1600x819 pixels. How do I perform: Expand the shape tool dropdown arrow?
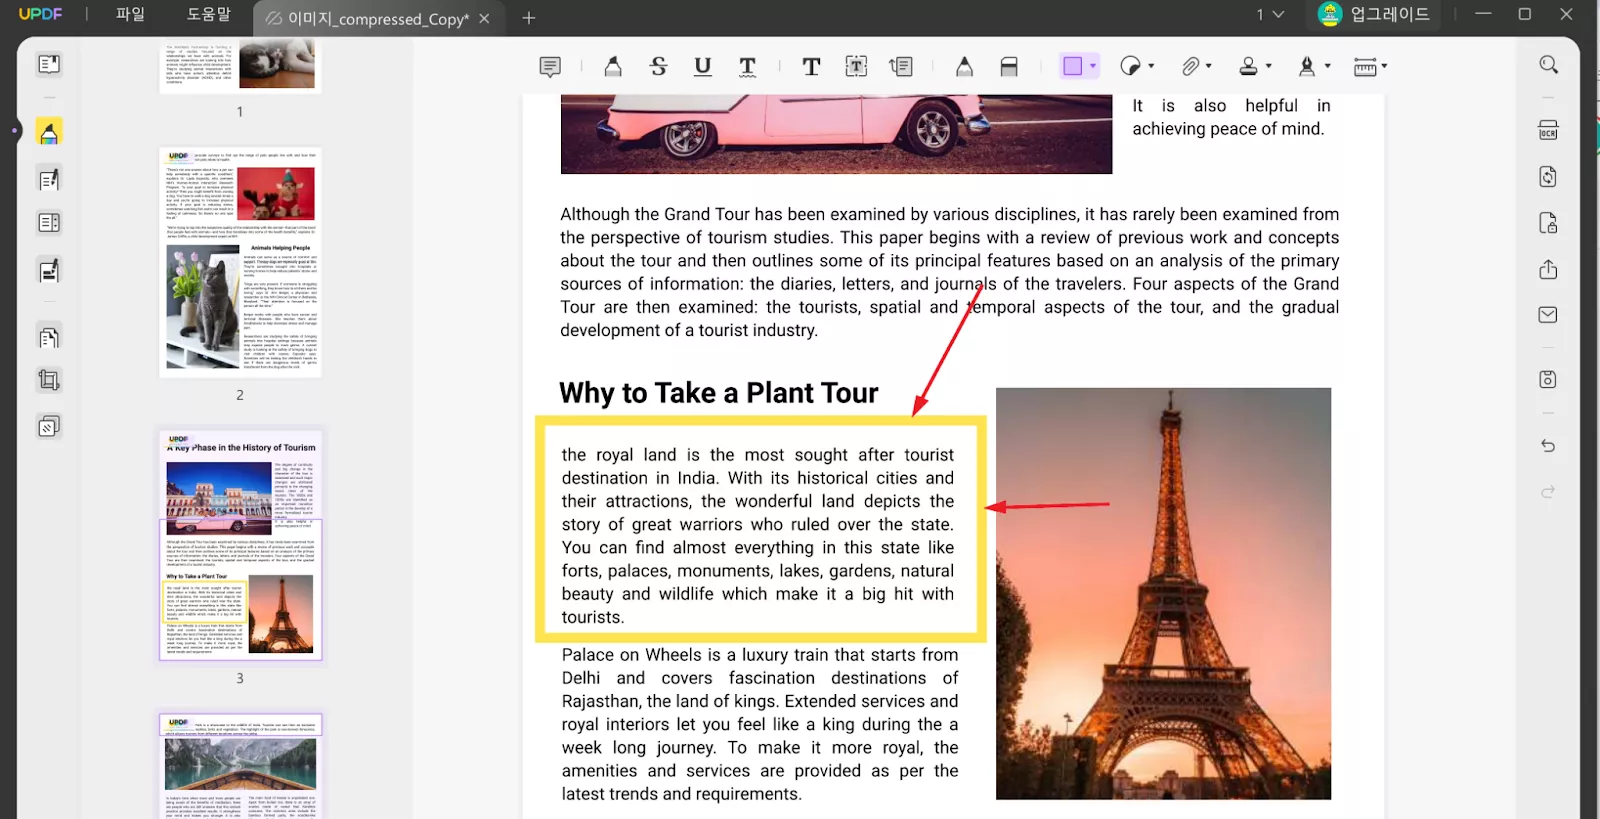[x=1093, y=66]
